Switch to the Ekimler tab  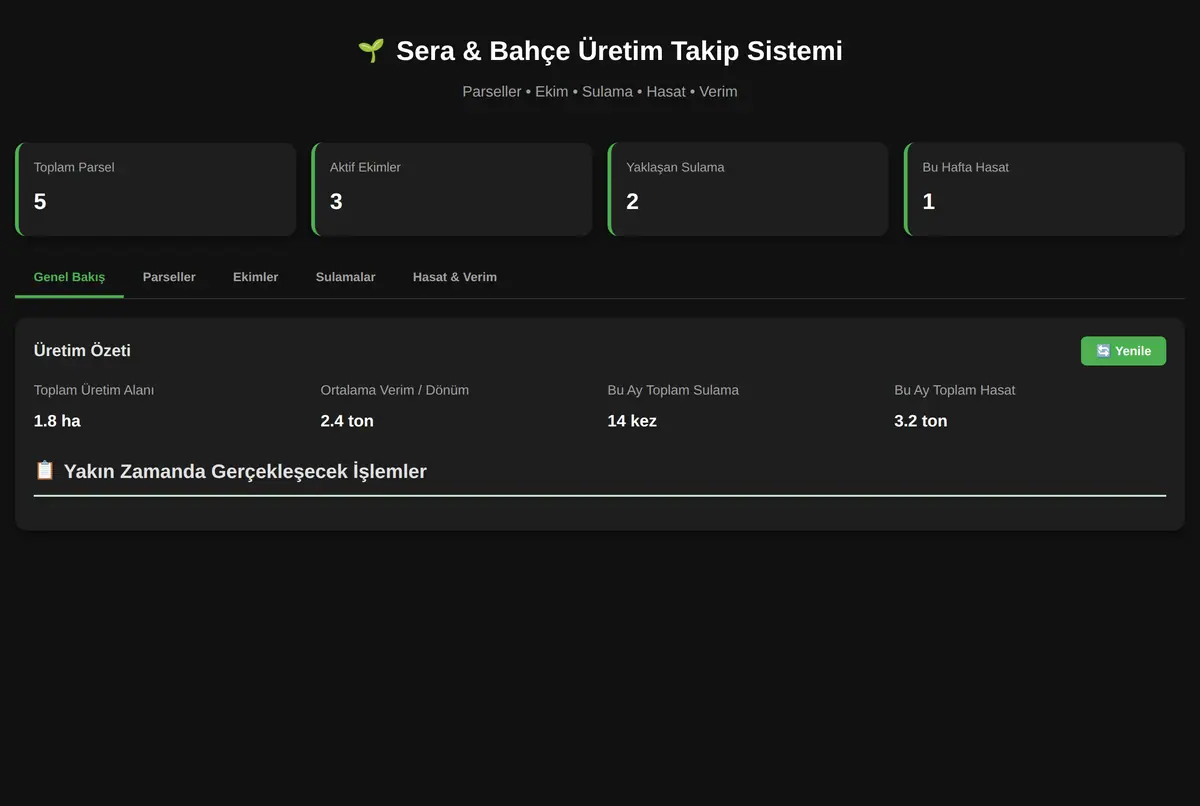click(x=256, y=277)
